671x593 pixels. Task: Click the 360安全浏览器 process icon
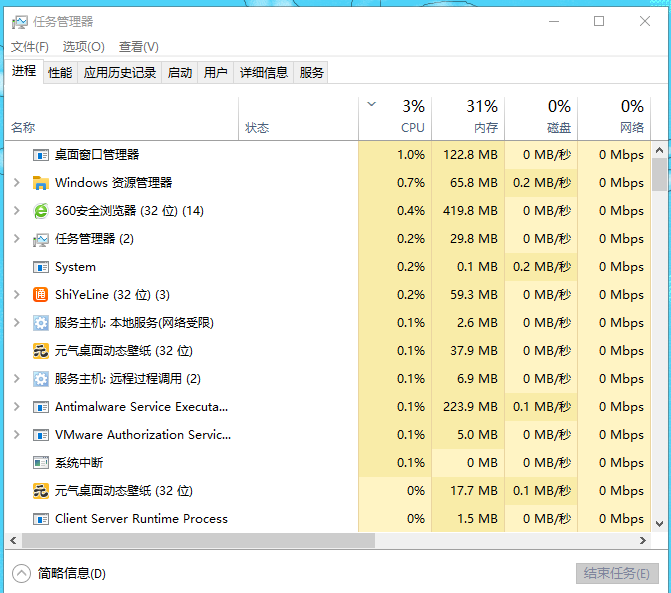(41, 211)
